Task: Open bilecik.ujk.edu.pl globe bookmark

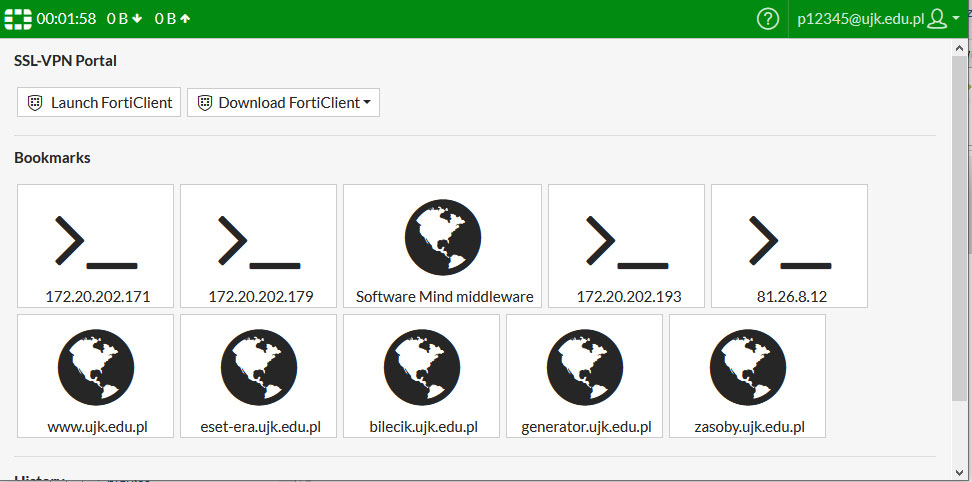Action: pyautogui.click(x=422, y=376)
